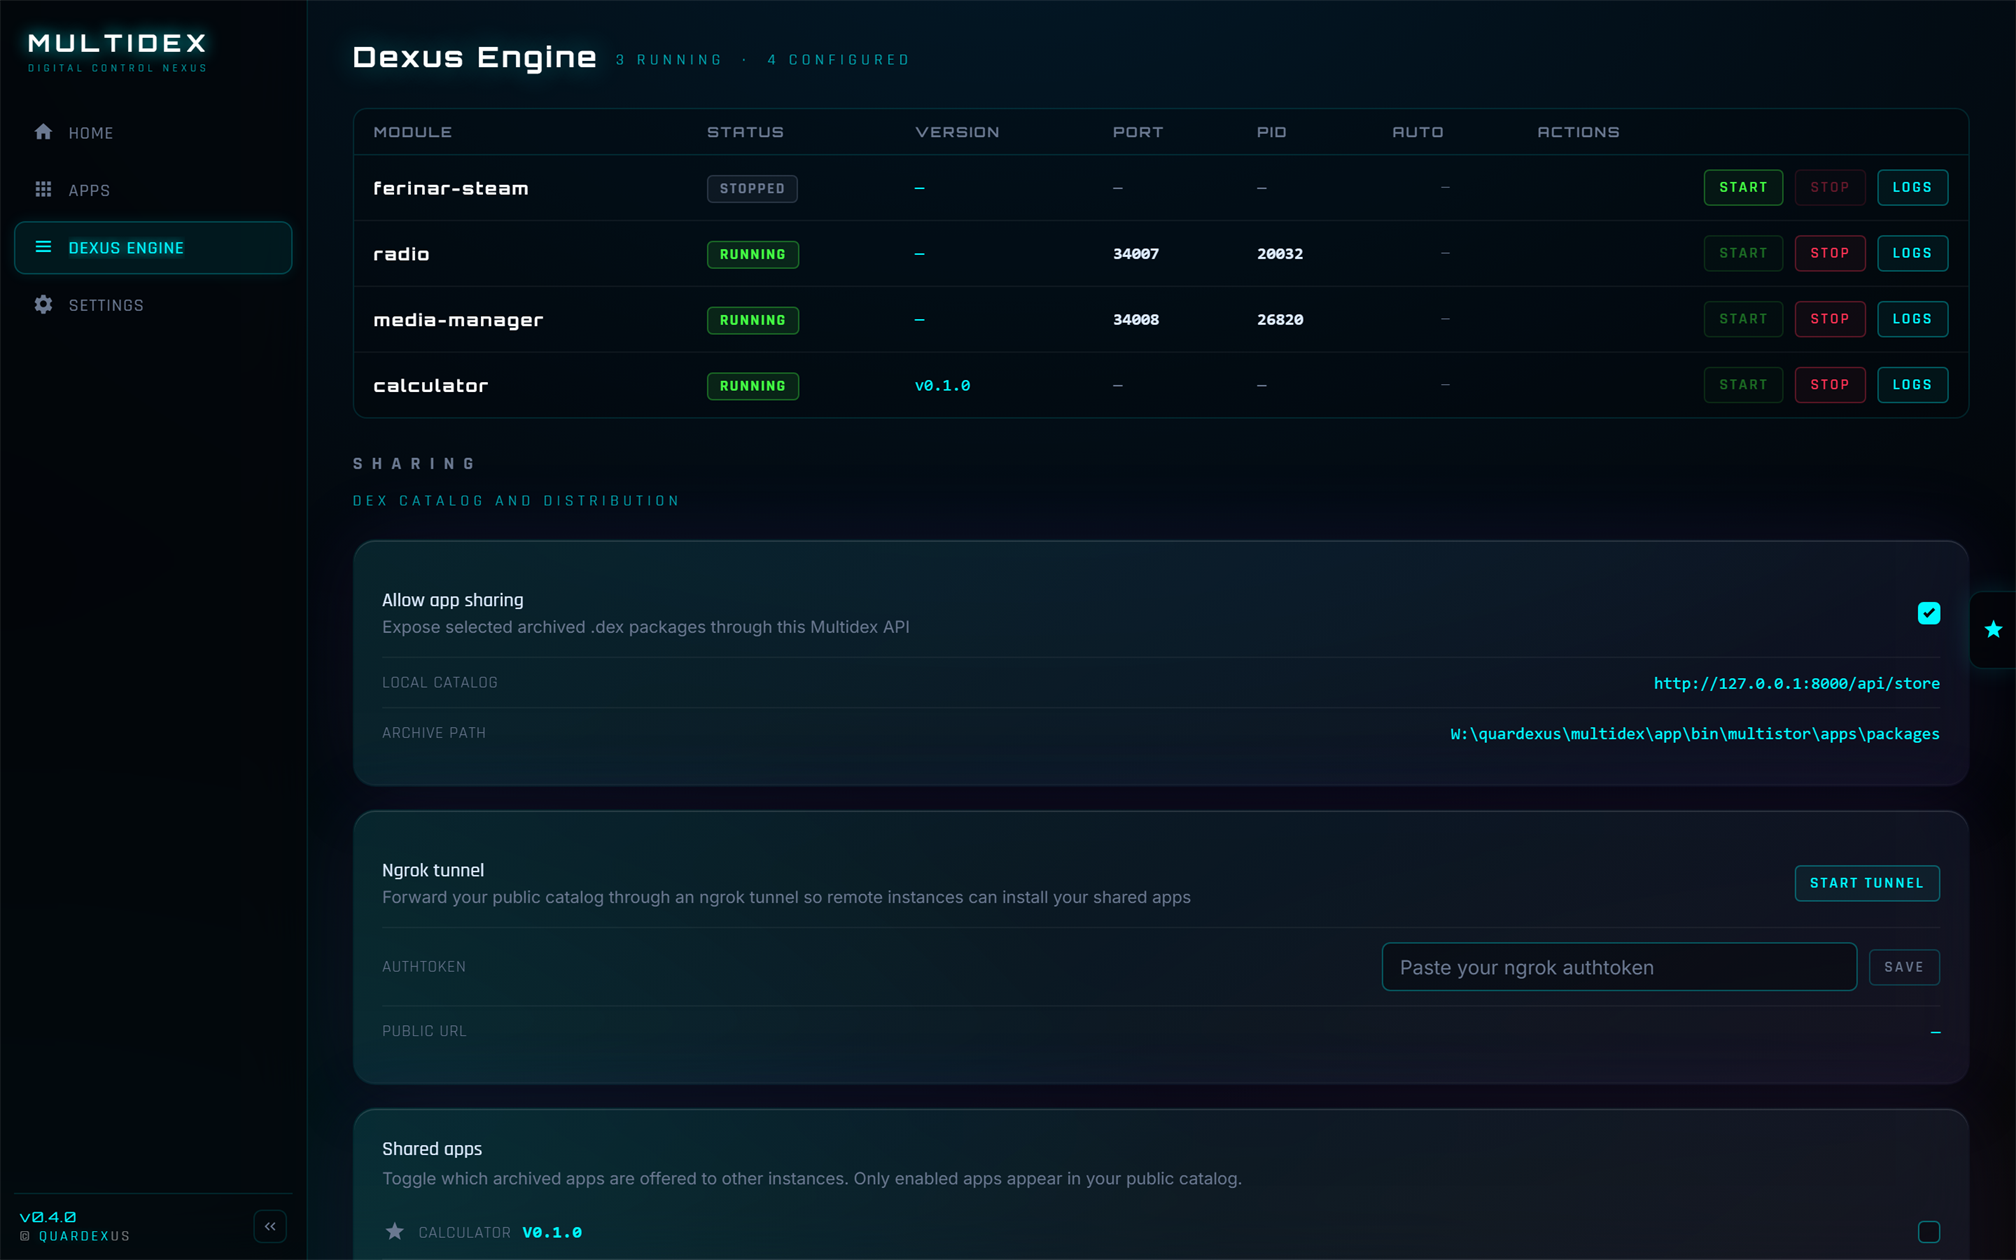Click media-manager PID 26820
The height and width of the screenshot is (1260, 2016).
[x=1280, y=320]
